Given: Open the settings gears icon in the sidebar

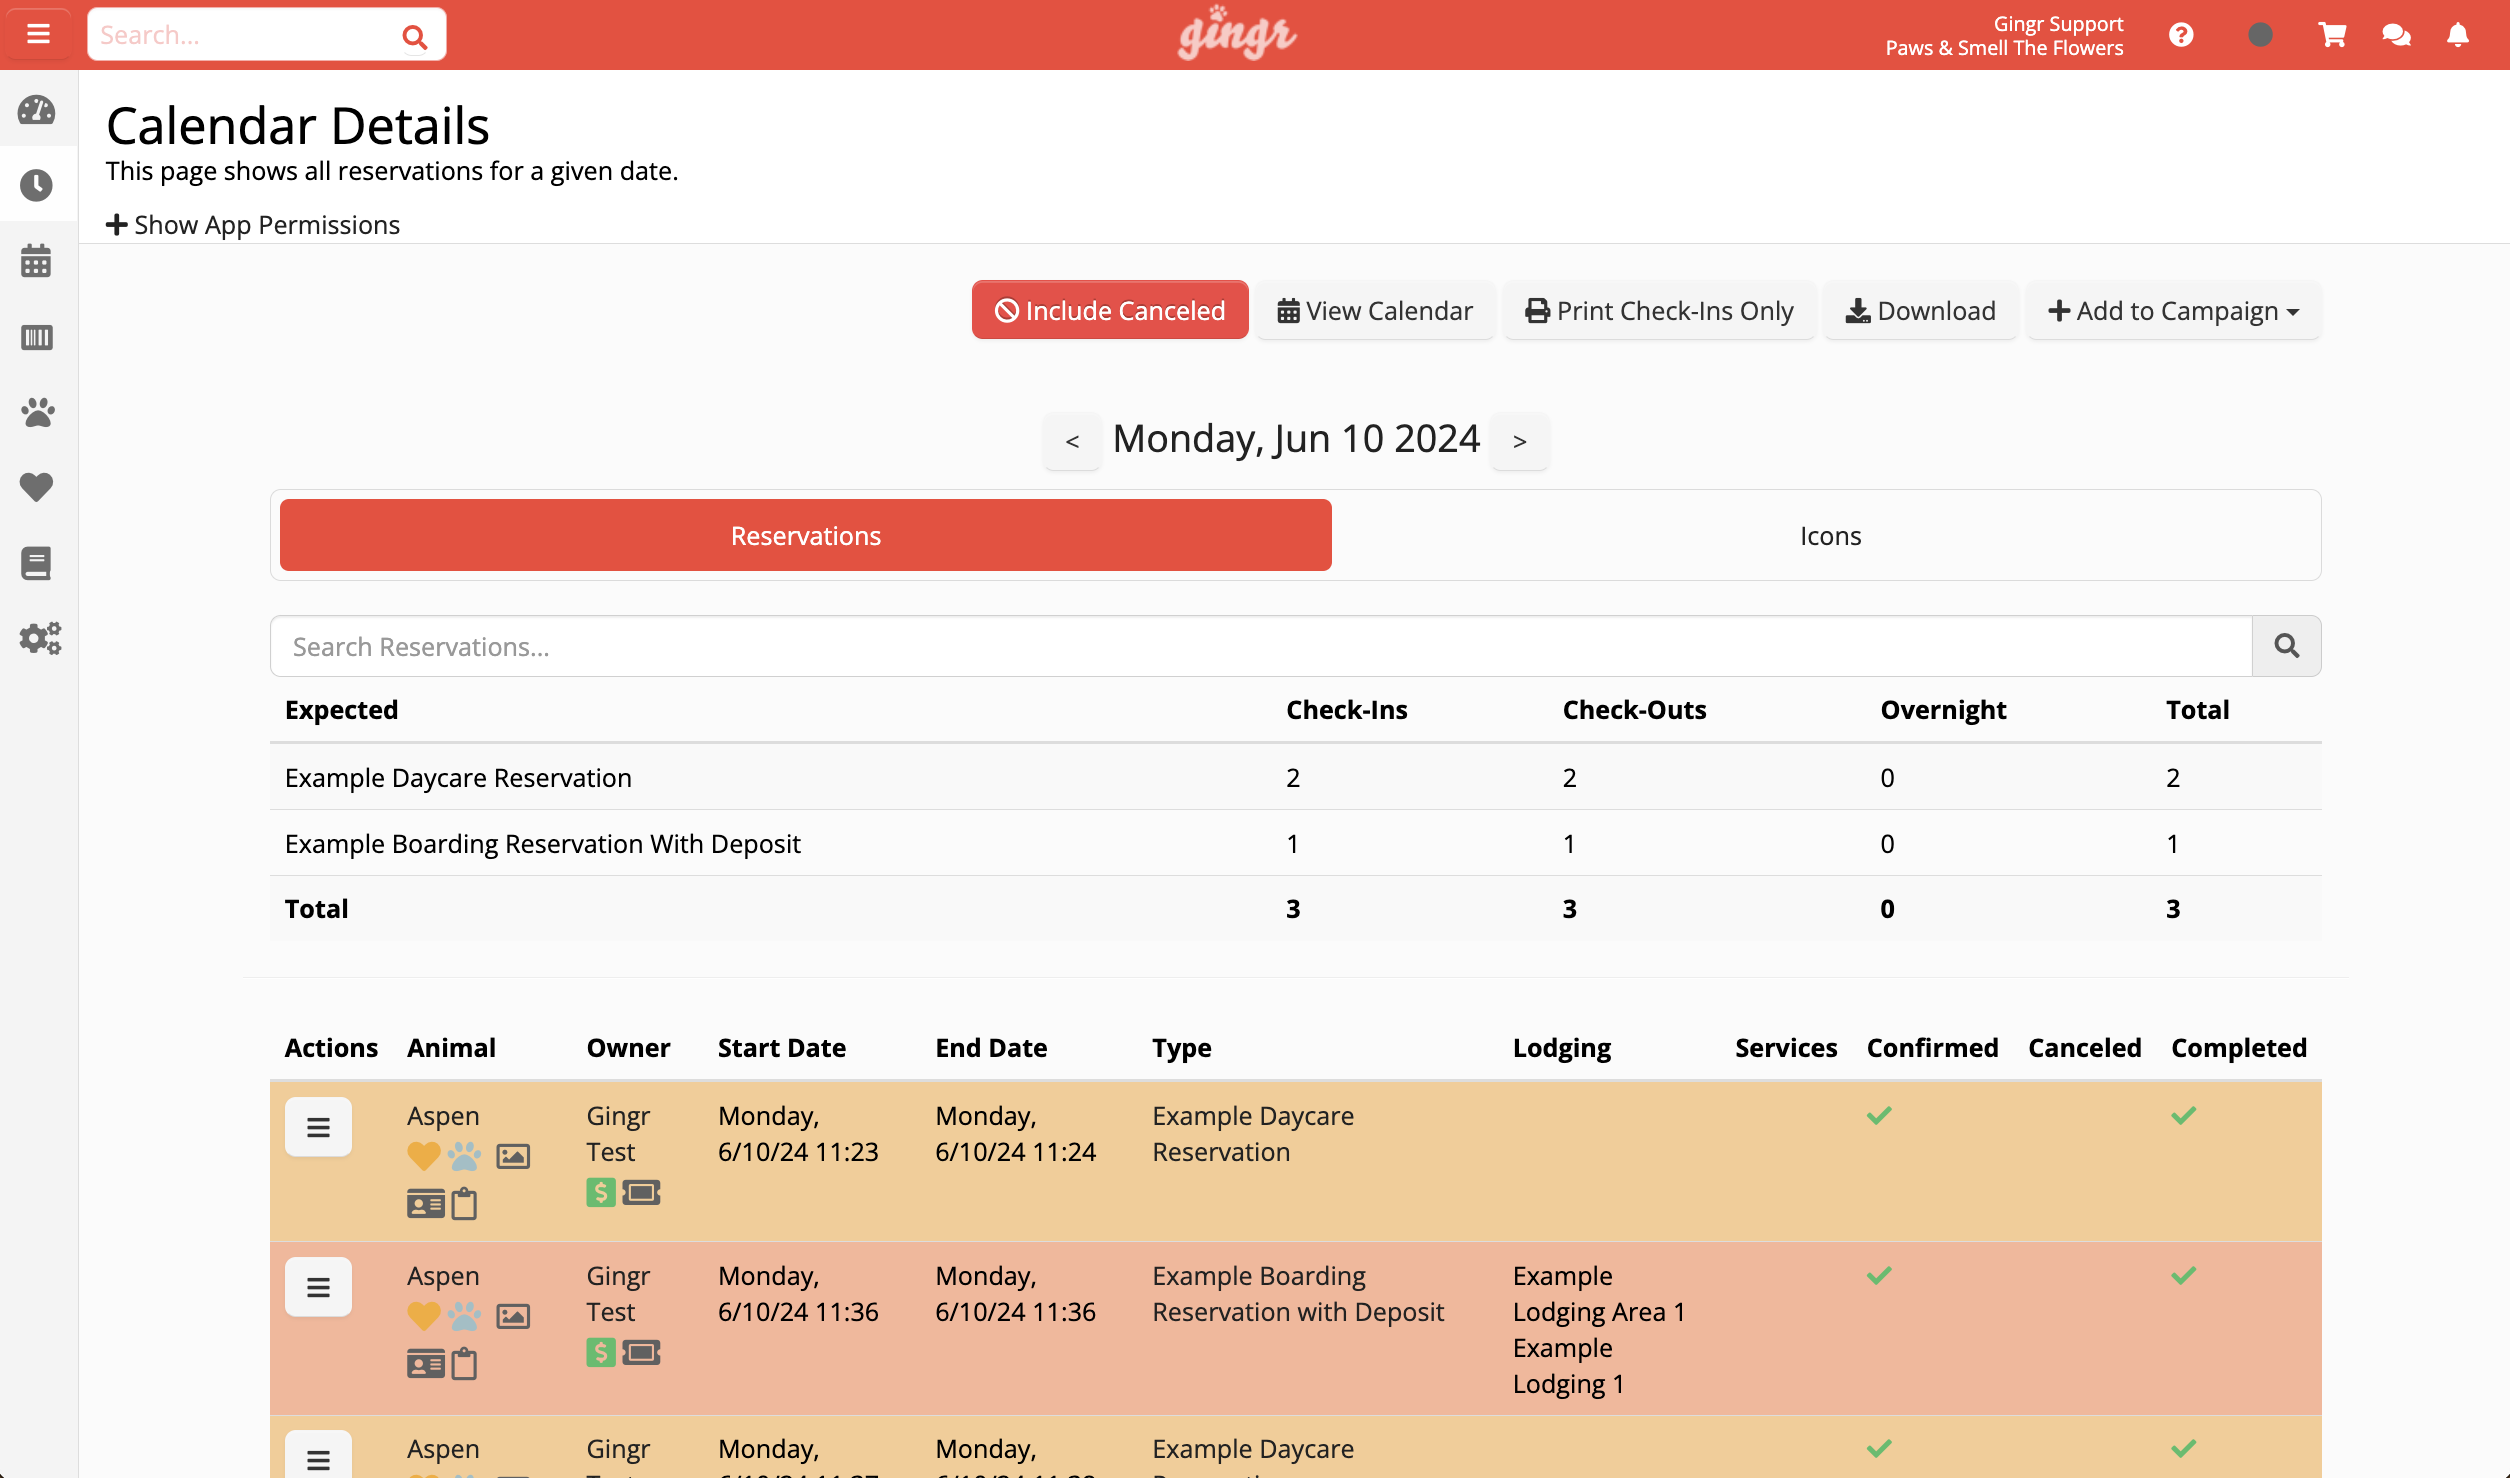Looking at the screenshot, I should click(37, 639).
